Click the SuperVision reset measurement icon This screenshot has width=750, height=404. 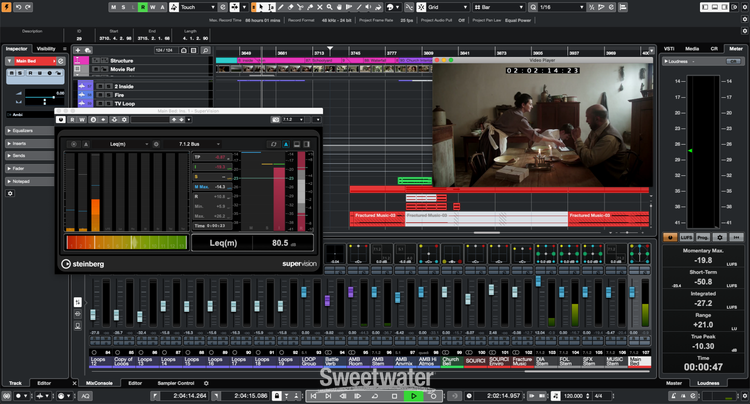pyautogui.click(x=274, y=144)
